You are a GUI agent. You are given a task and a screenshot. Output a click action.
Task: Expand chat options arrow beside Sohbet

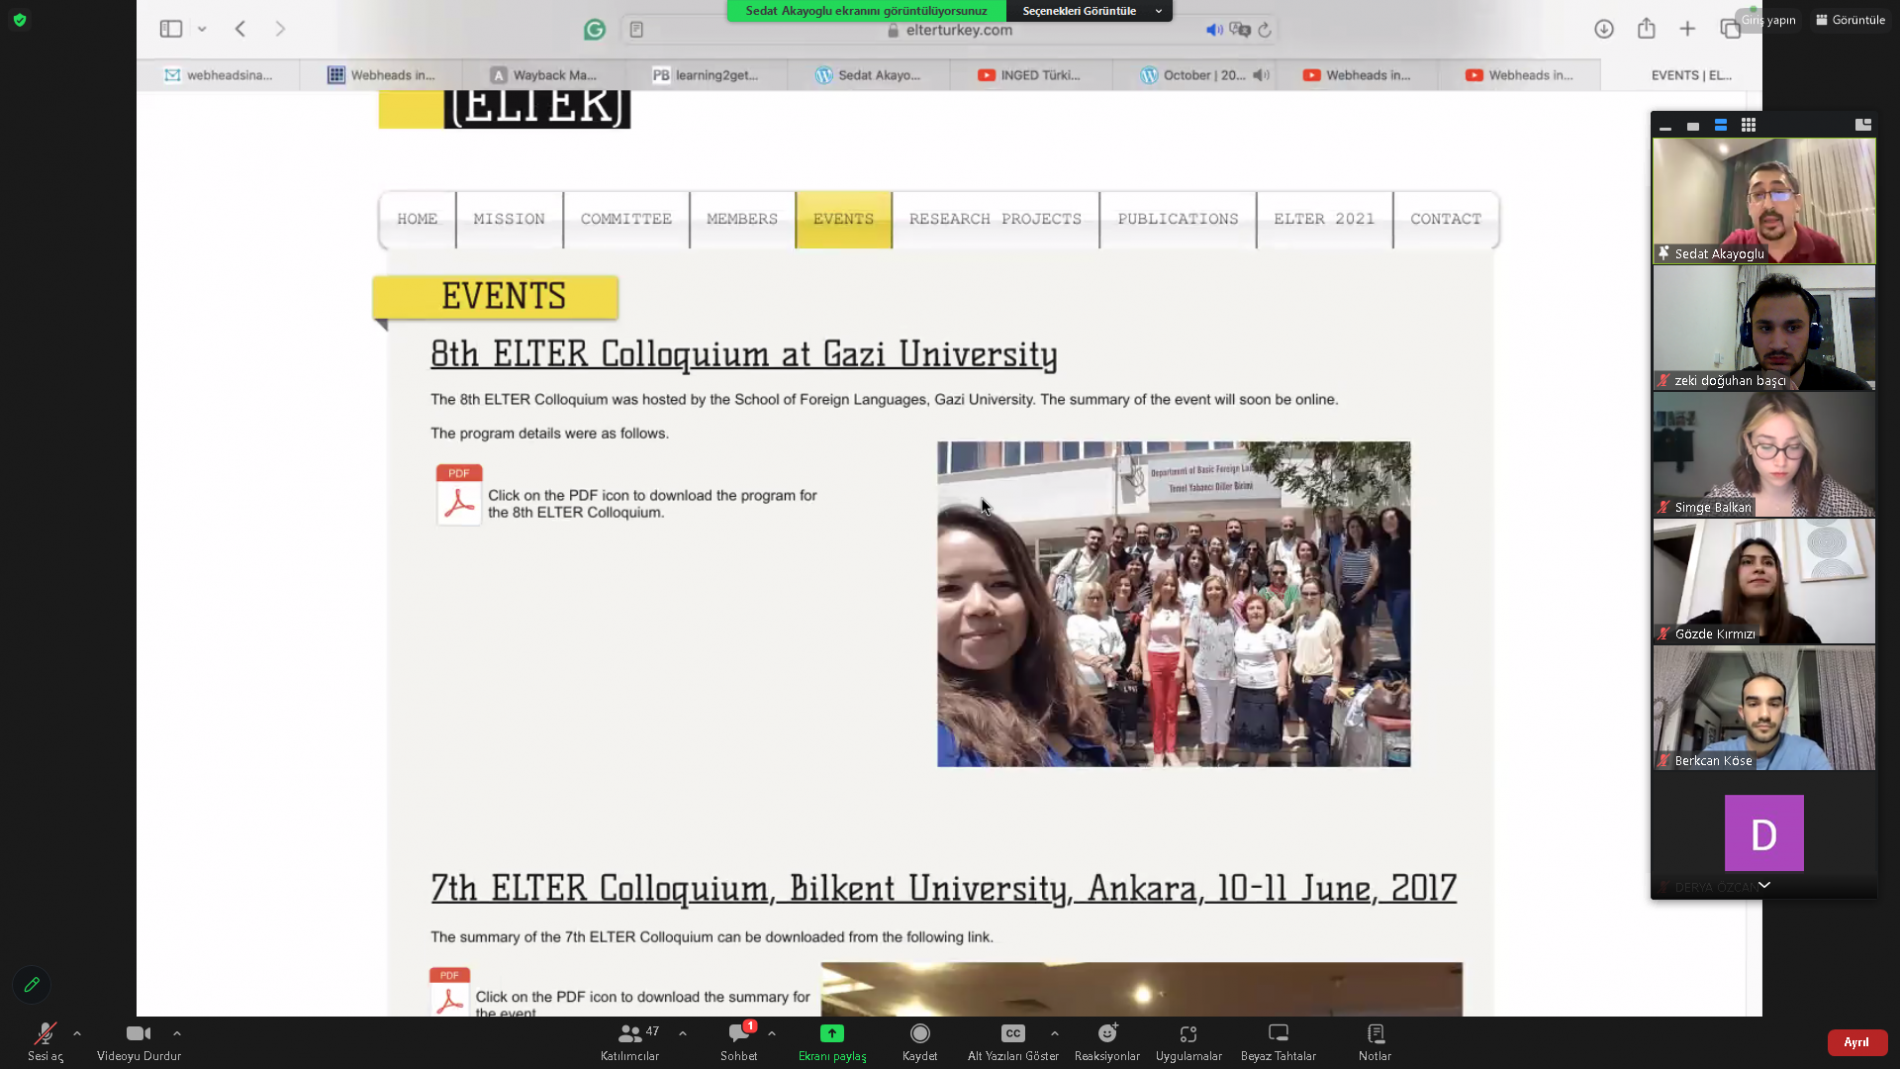click(x=772, y=1033)
